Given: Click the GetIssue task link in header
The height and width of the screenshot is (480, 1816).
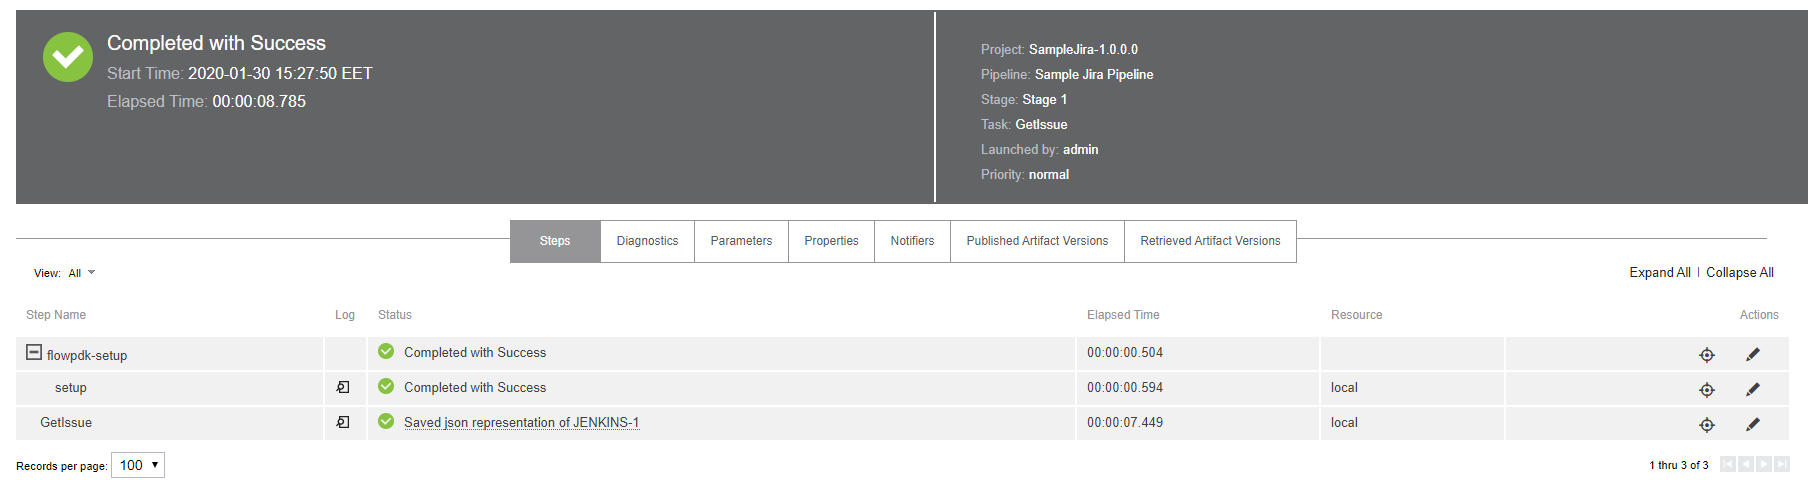Looking at the screenshot, I should (1041, 124).
